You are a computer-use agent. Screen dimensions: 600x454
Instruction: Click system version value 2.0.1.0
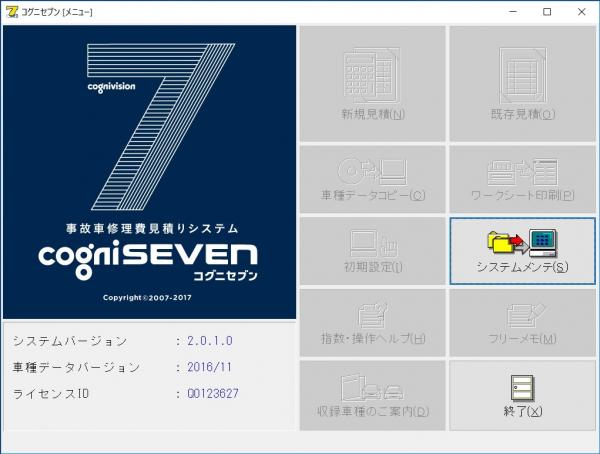[x=210, y=341]
